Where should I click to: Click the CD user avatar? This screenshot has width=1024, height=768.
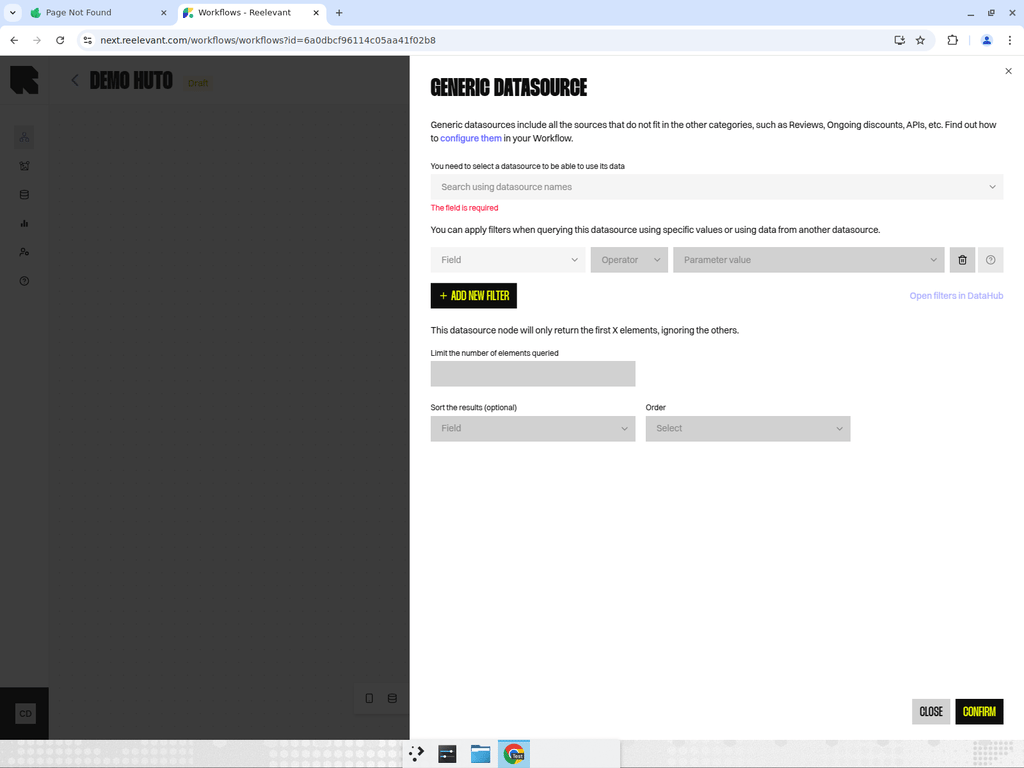click(25, 713)
